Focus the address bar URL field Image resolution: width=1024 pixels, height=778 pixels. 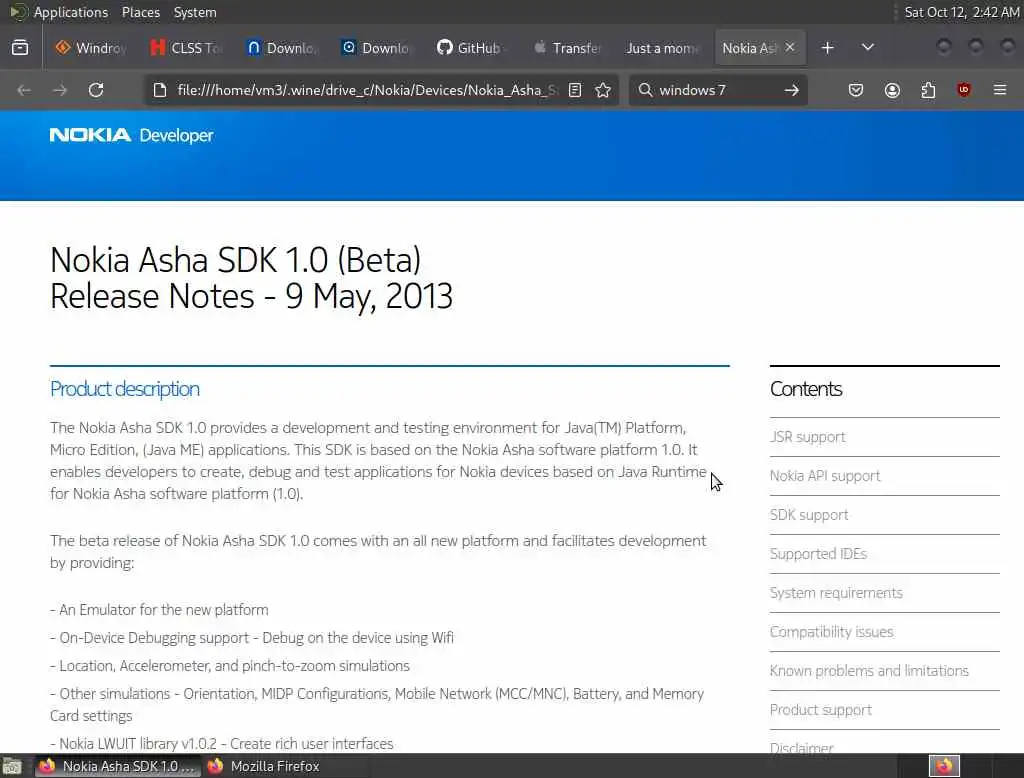pos(367,90)
